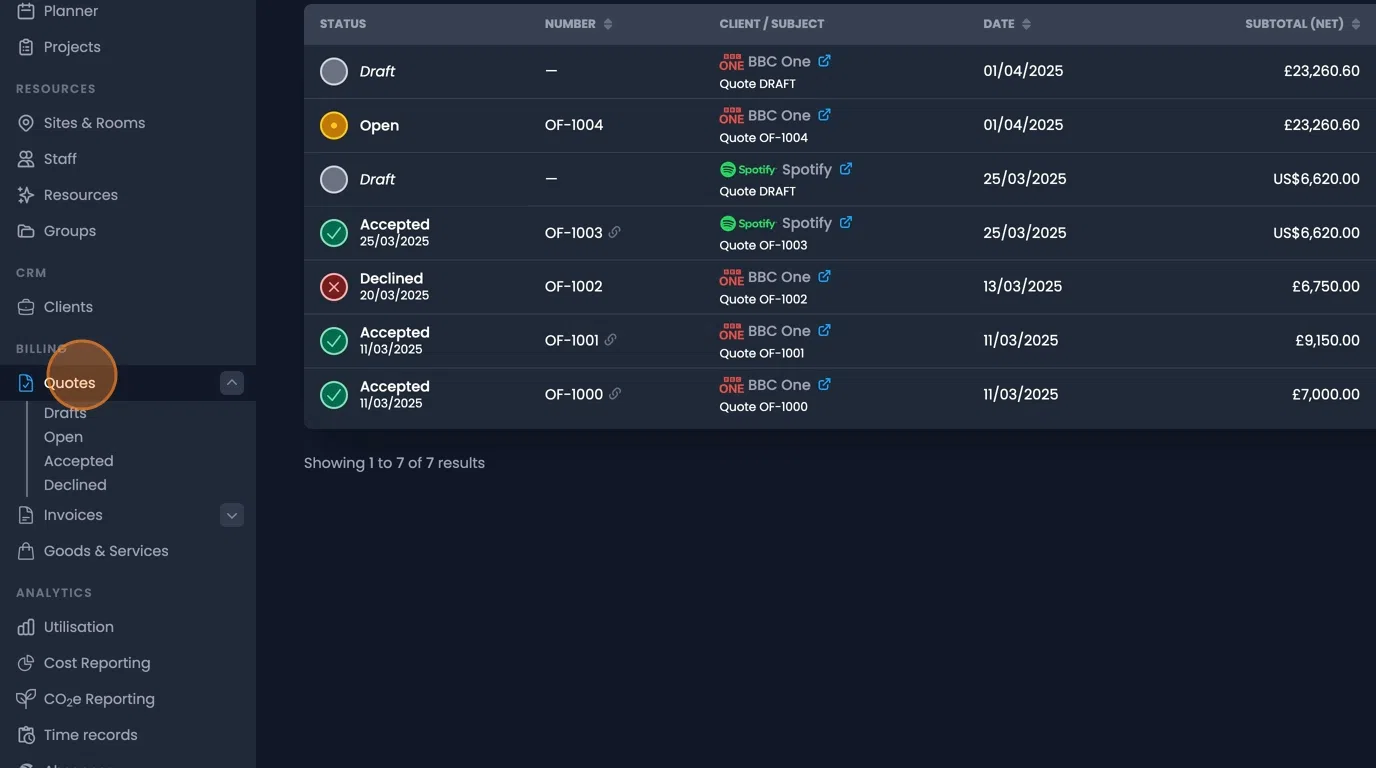Open external link icon beside Spotify OF-1003
The width and height of the screenshot is (1376, 768).
click(846, 223)
